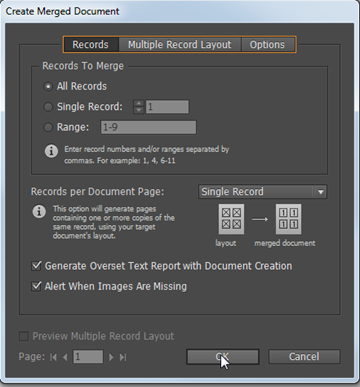The width and height of the screenshot is (360, 387).
Task: Jump to last page navigation icon
Action: 123,357
